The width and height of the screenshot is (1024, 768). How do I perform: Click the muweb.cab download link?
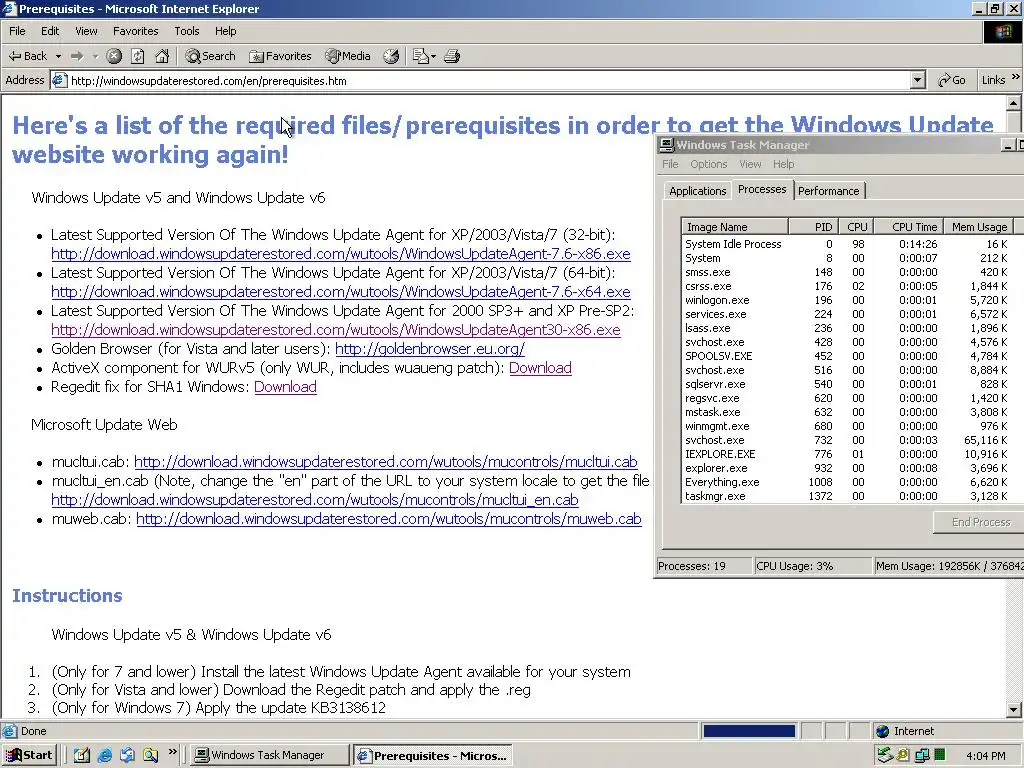click(389, 519)
